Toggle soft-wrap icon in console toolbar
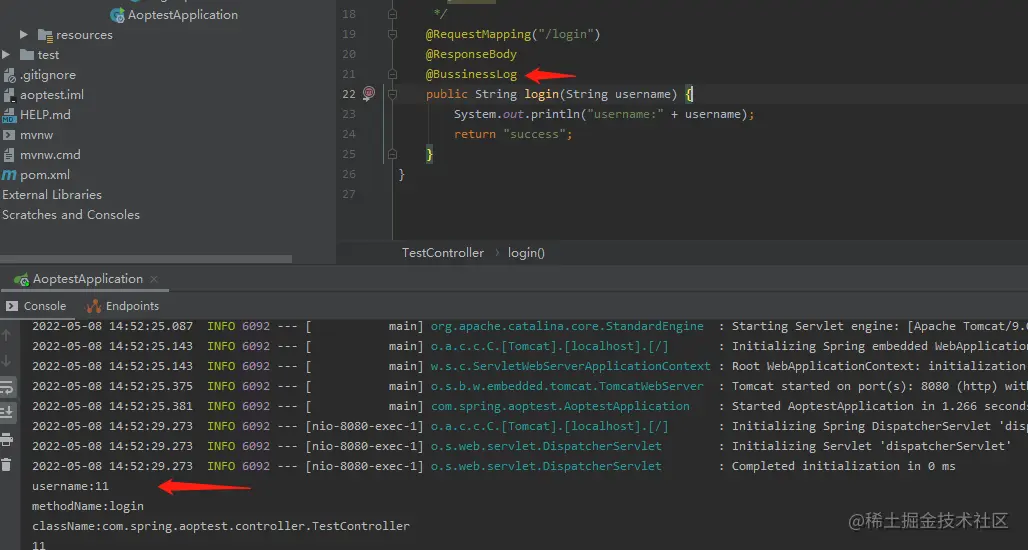This screenshot has height=550, width=1028. tap(7, 387)
